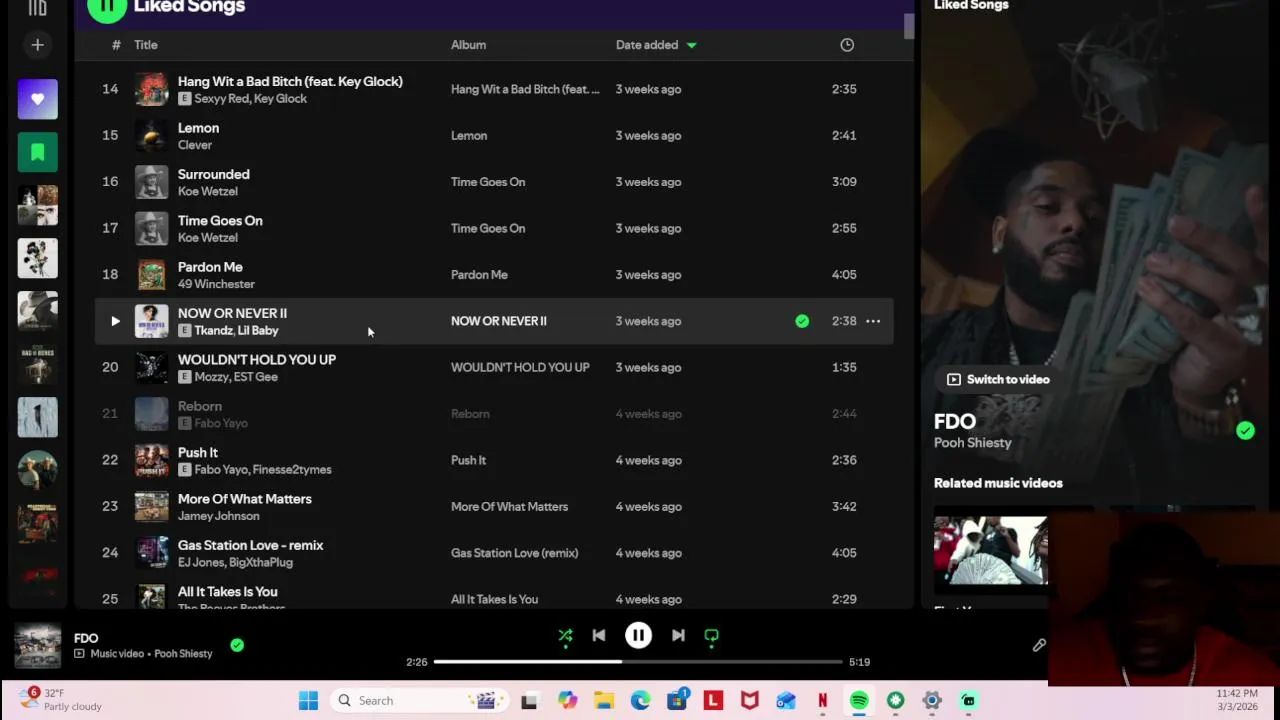Open McAfee icon in taskbar
The image size is (1280, 720).
tap(750, 701)
